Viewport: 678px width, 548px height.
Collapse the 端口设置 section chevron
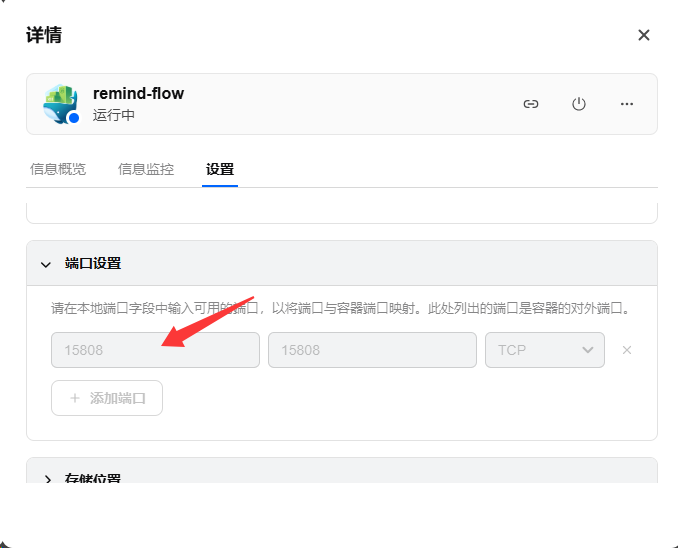point(46,264)
